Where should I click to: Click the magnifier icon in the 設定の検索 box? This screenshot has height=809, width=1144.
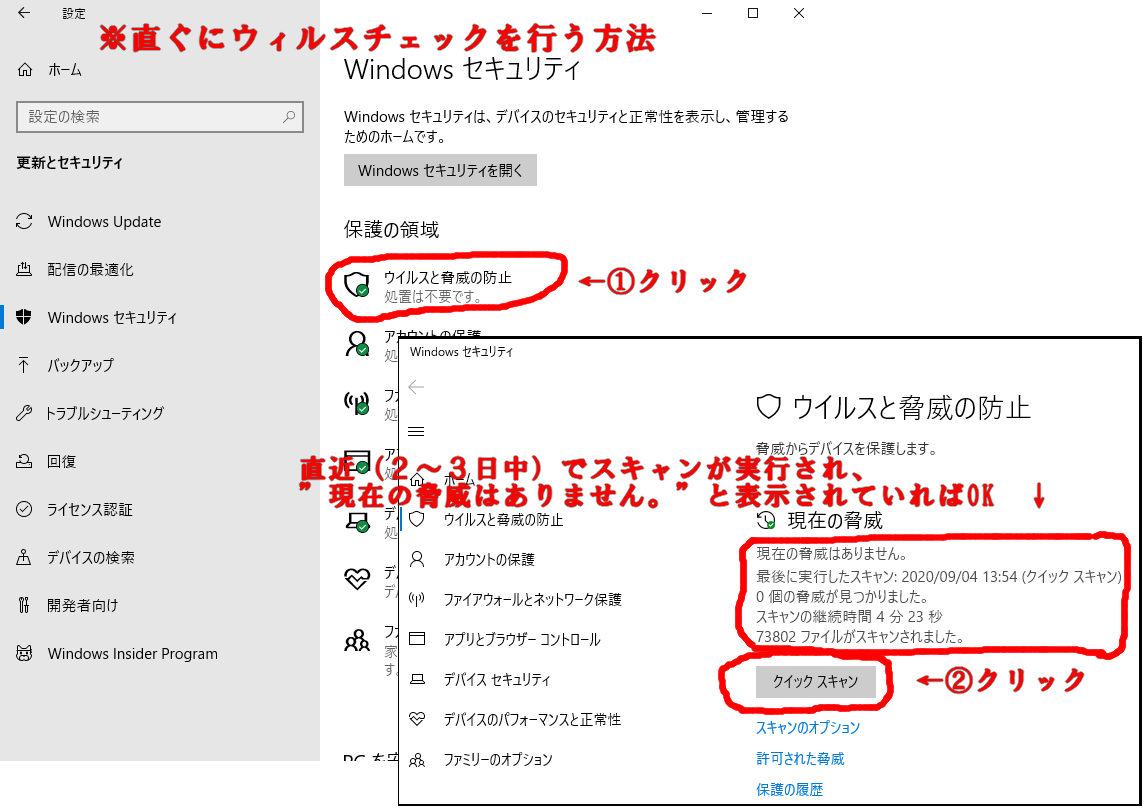pos(289,117)
